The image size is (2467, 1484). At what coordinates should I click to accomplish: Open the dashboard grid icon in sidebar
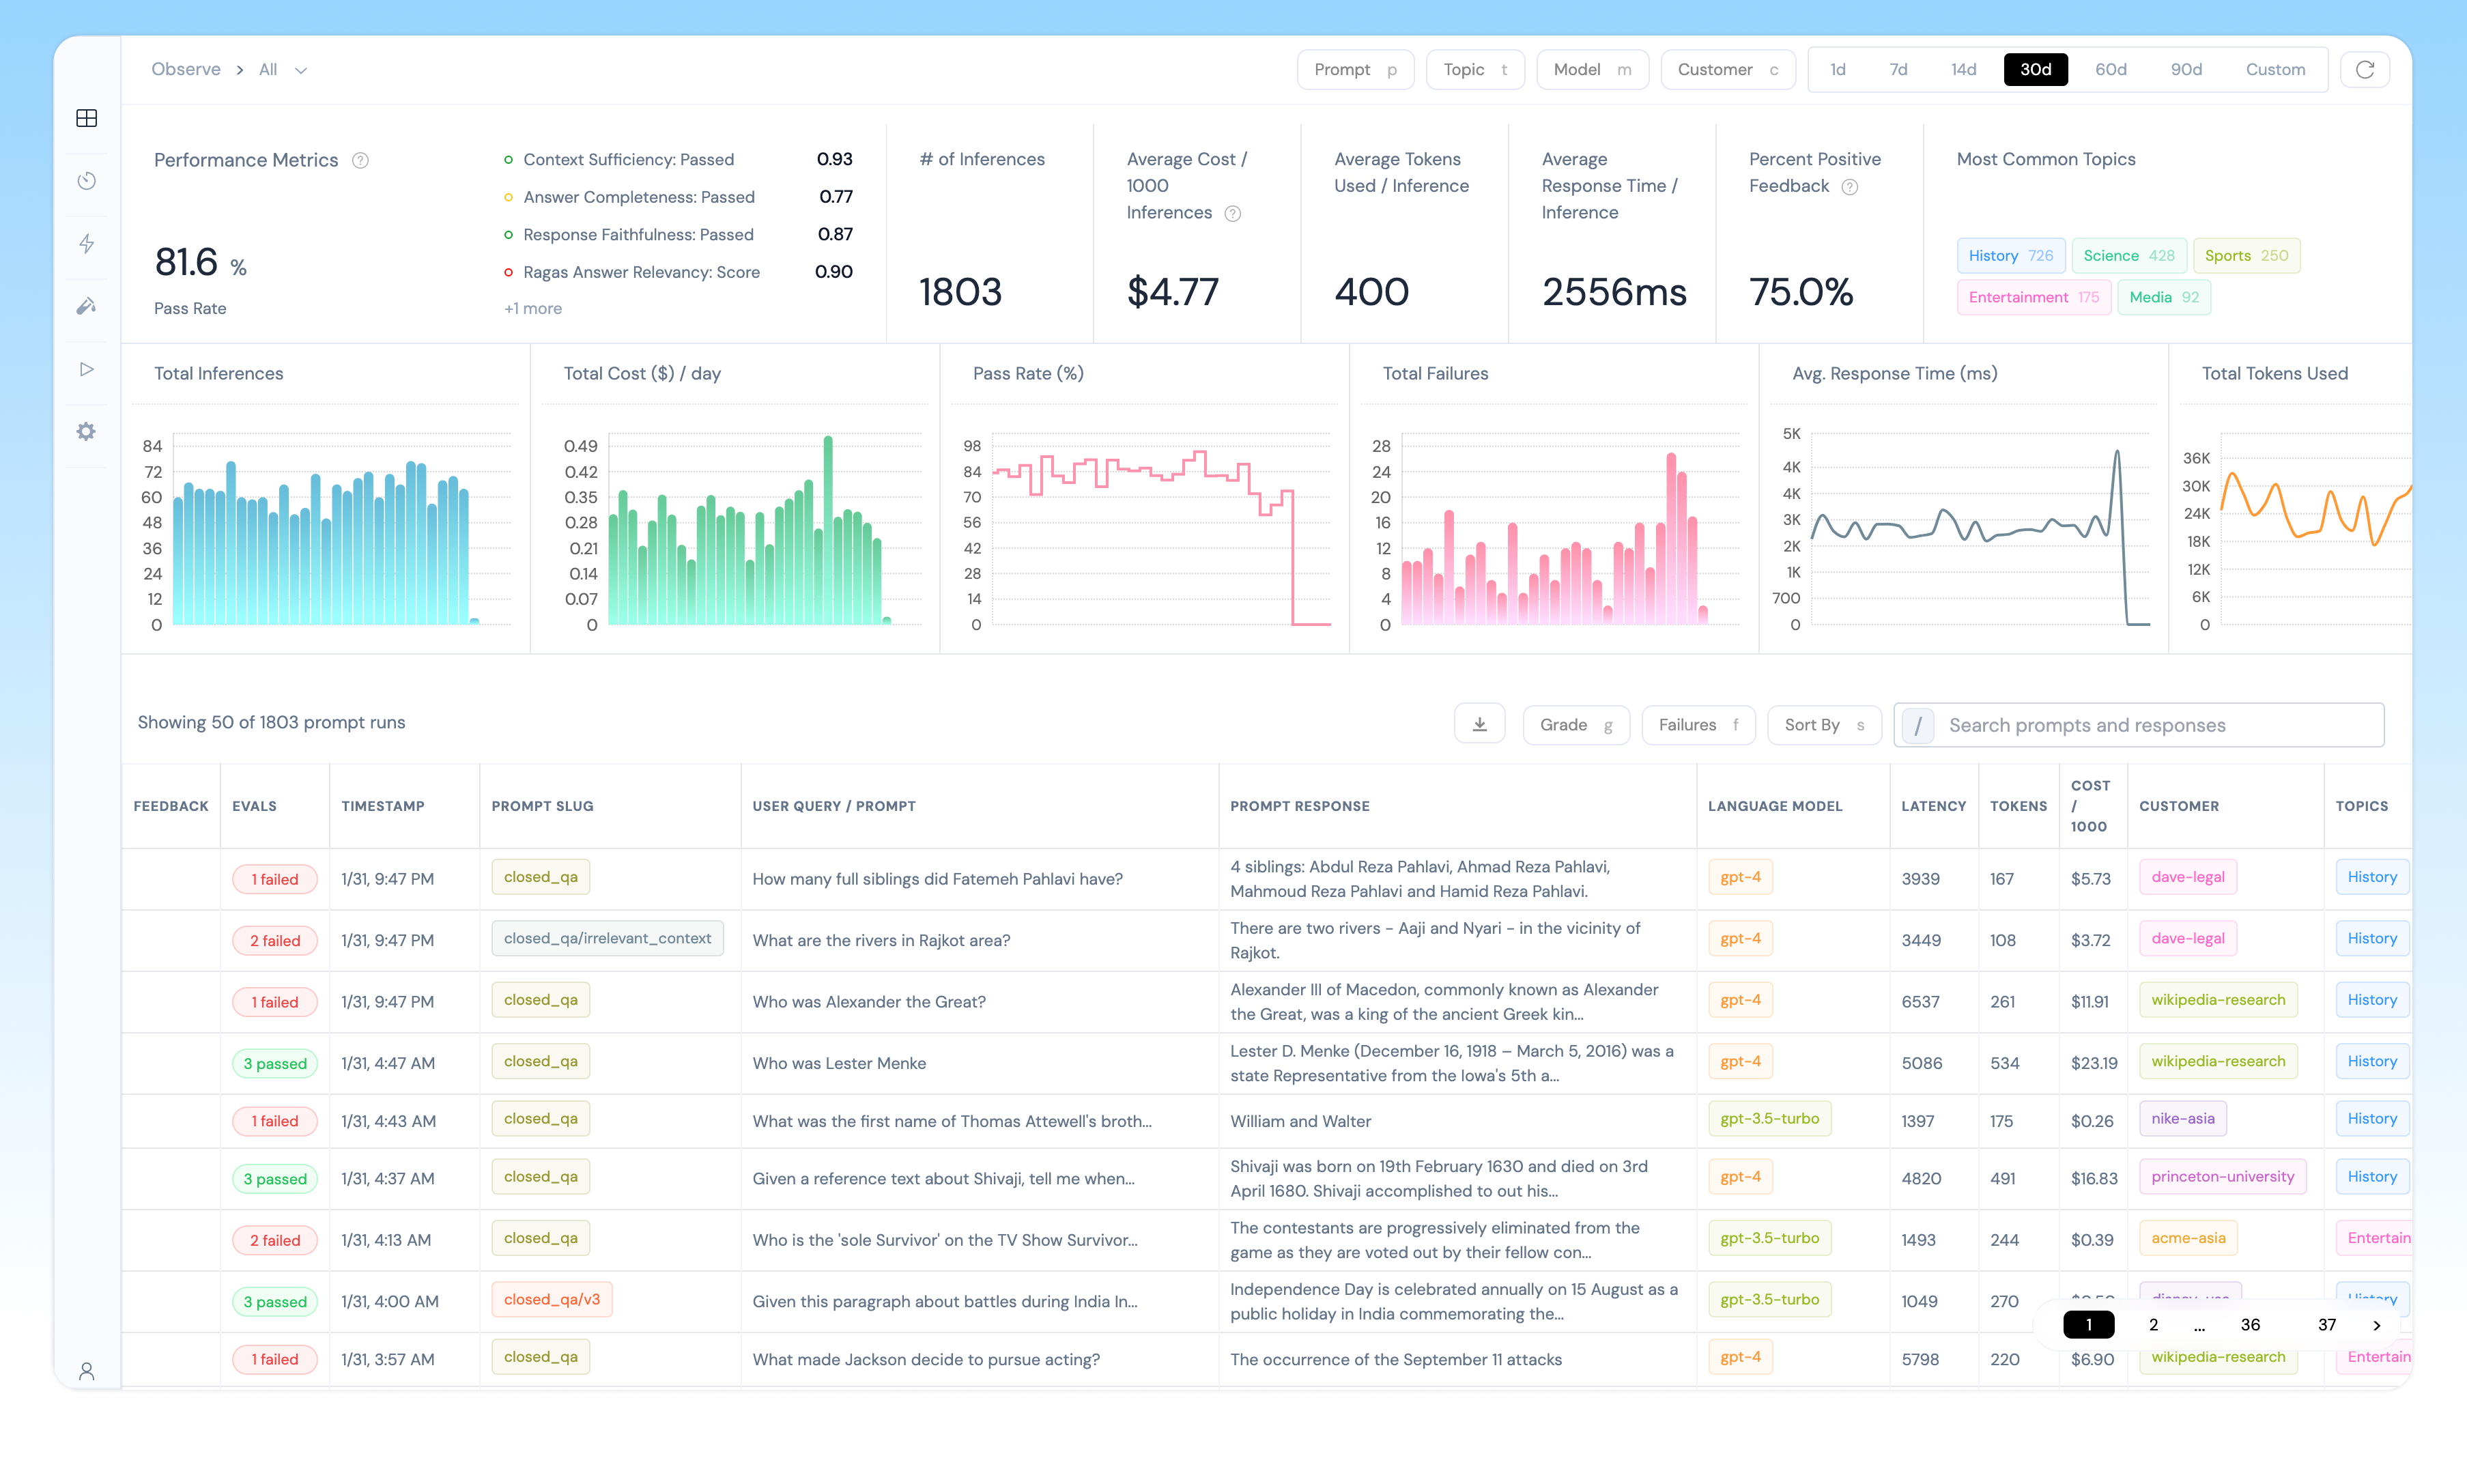pos(87,118)
